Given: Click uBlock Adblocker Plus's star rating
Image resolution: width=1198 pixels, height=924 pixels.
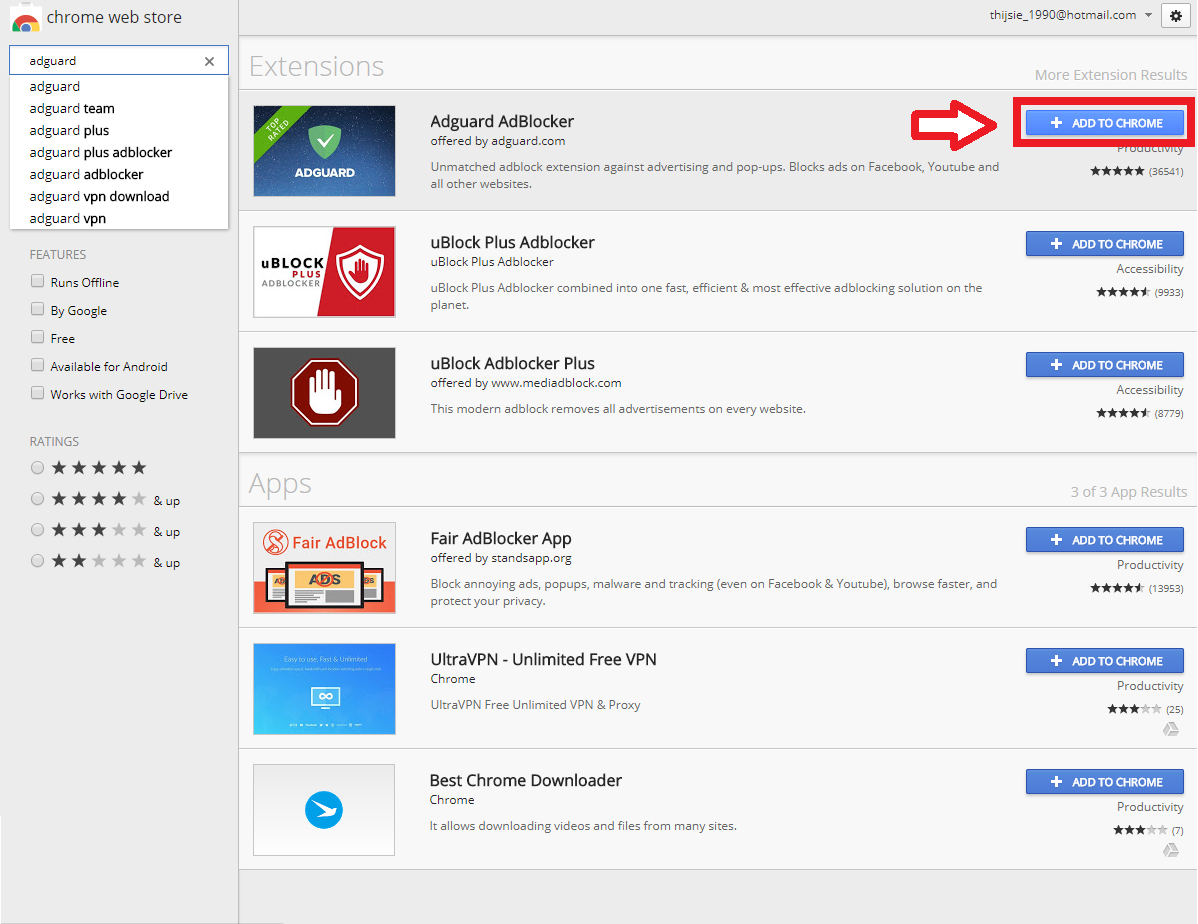Looking at the screenshot, I should 1122,413.
